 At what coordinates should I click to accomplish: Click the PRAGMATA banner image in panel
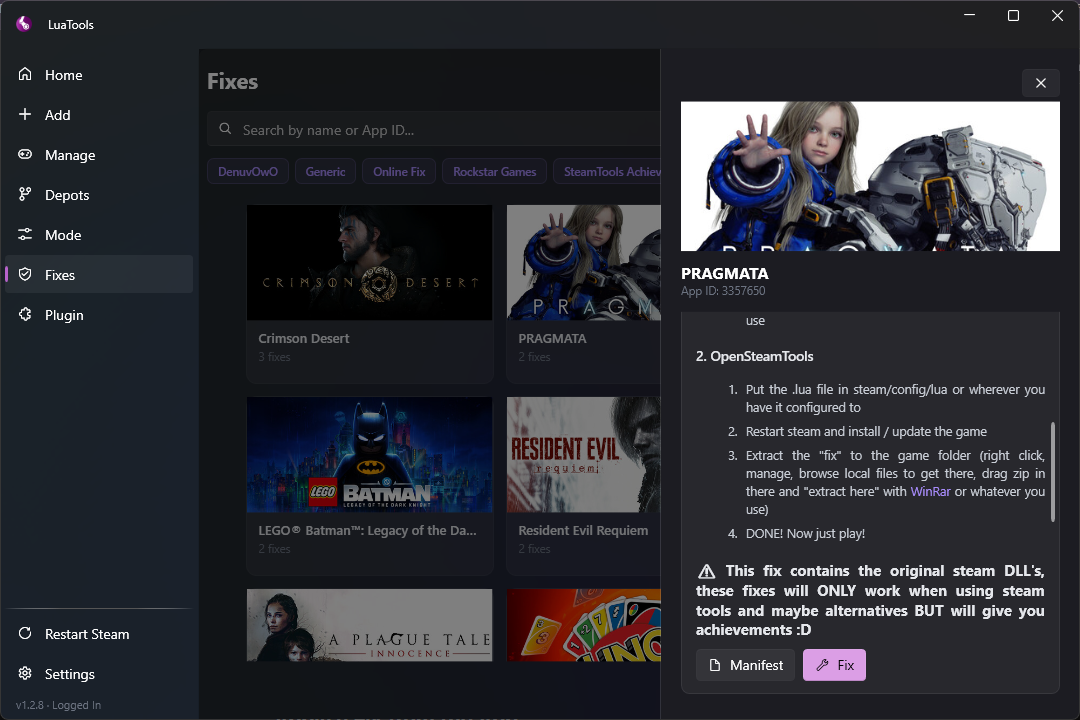(870, 176)
